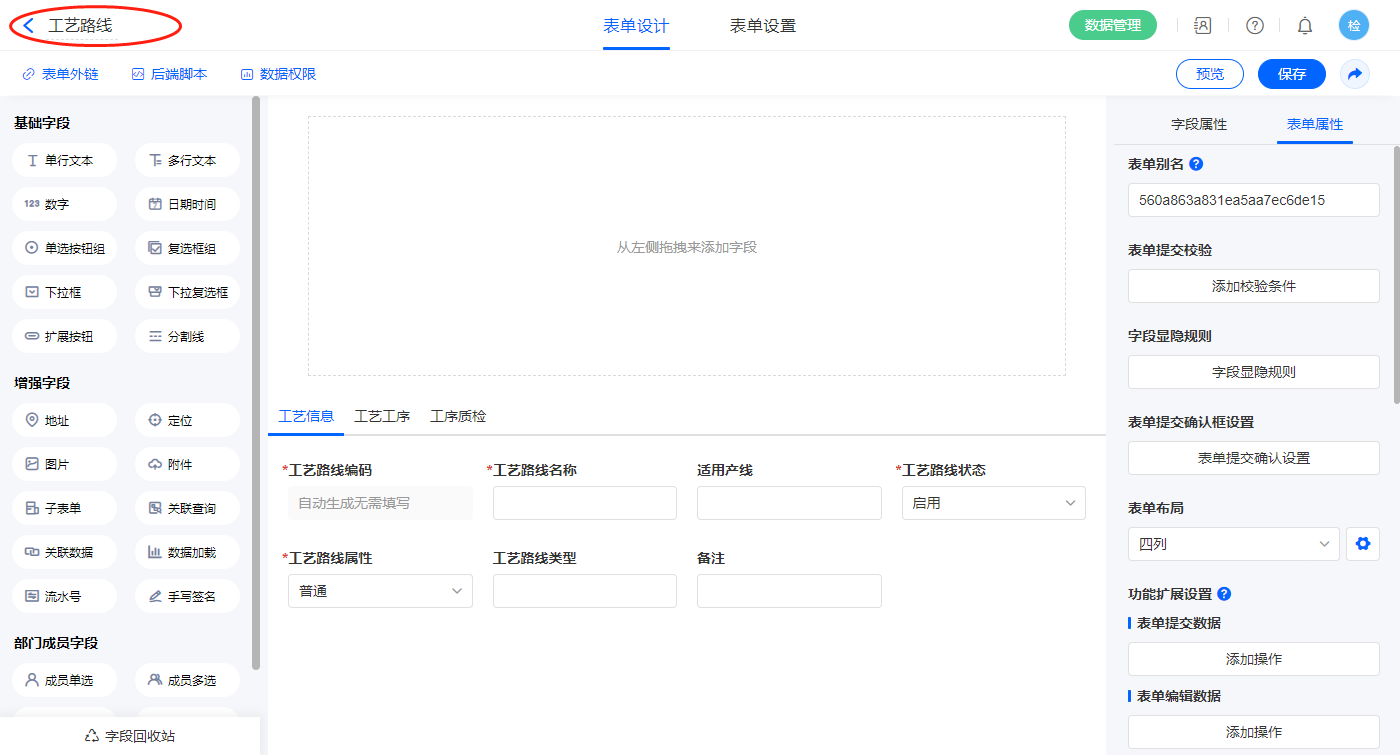Click the user avatar in top right
The height and width of the screenshot is (755, 1400).
1353,26
